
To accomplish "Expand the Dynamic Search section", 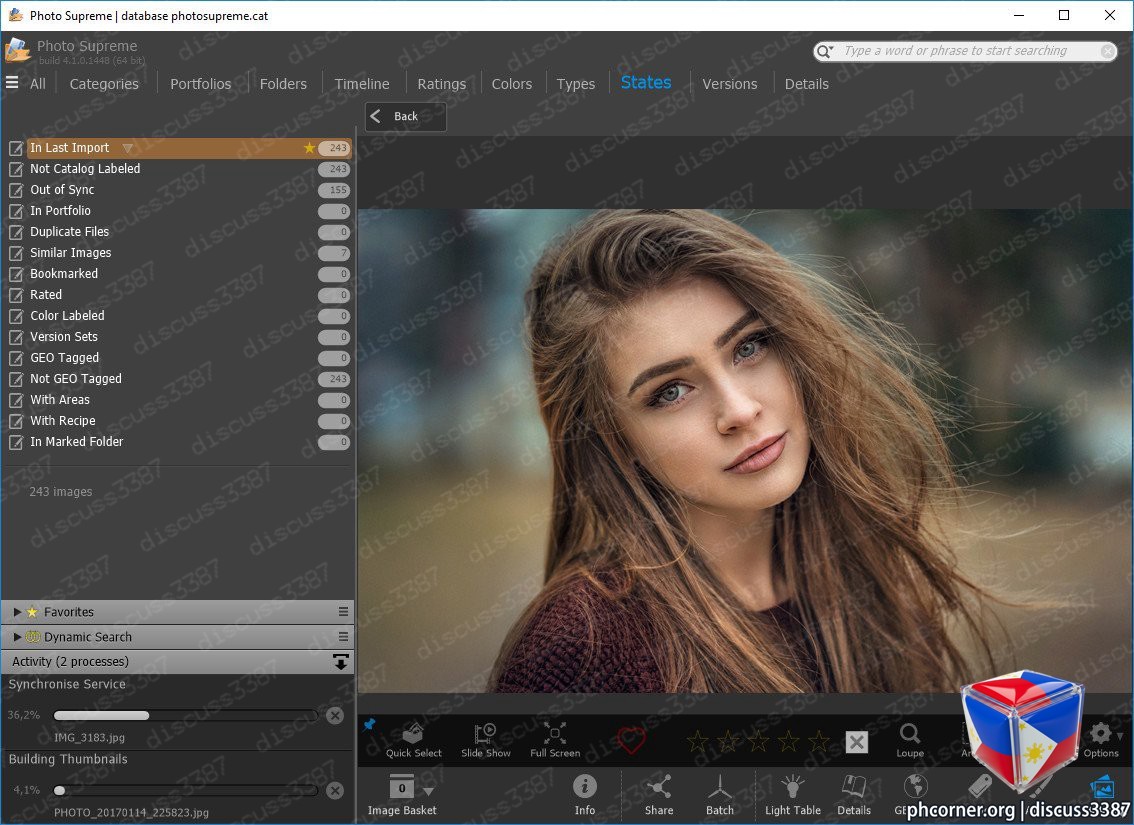I will [17, 637].
